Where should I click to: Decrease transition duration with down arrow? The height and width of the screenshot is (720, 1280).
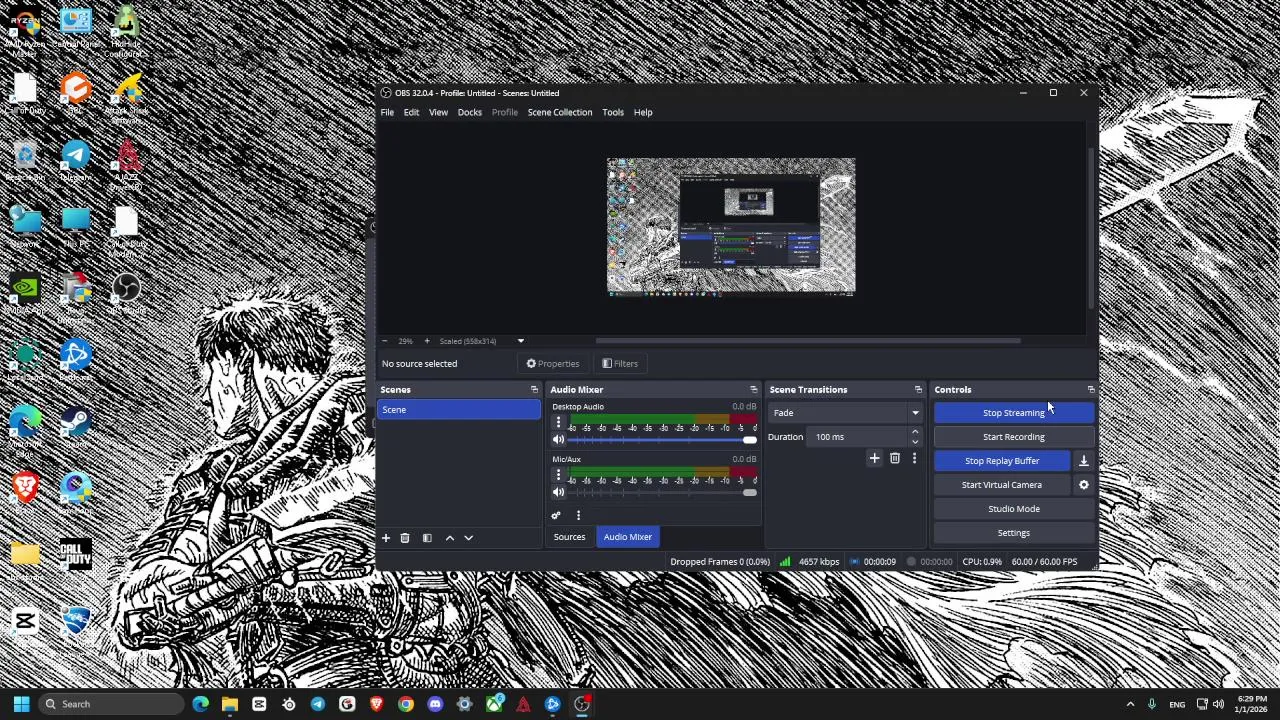coord(914,442)
